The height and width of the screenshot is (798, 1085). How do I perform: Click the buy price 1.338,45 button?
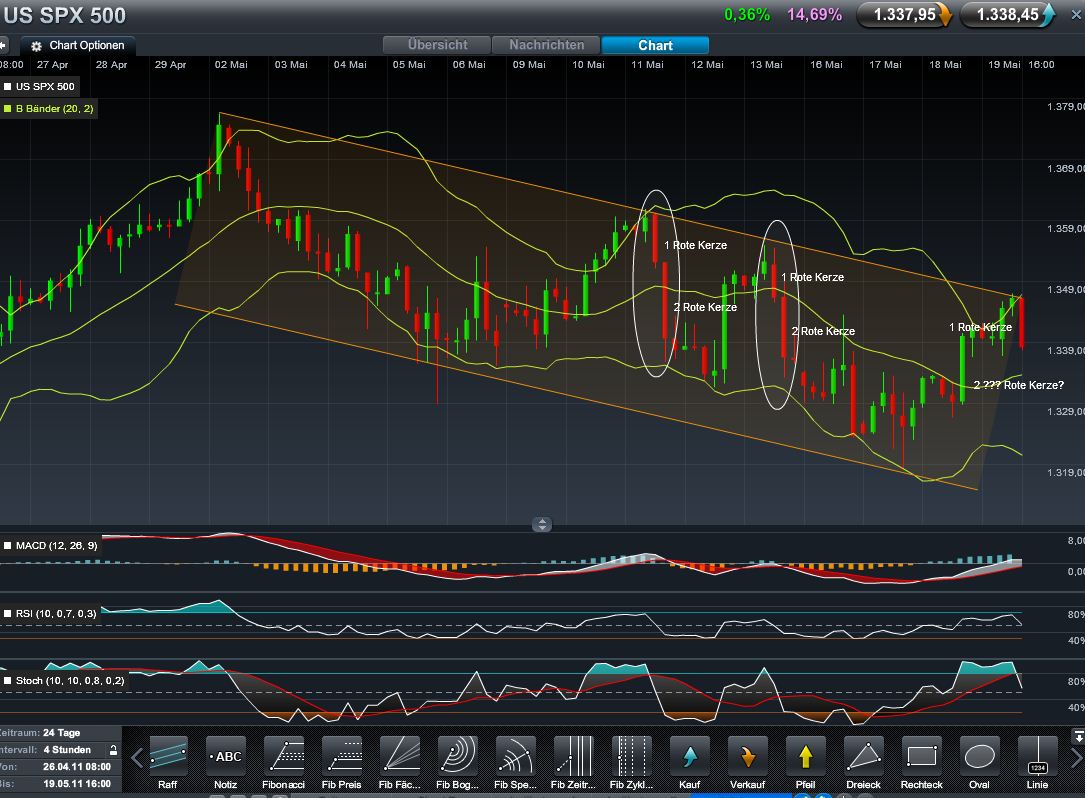pos(1008,15)
